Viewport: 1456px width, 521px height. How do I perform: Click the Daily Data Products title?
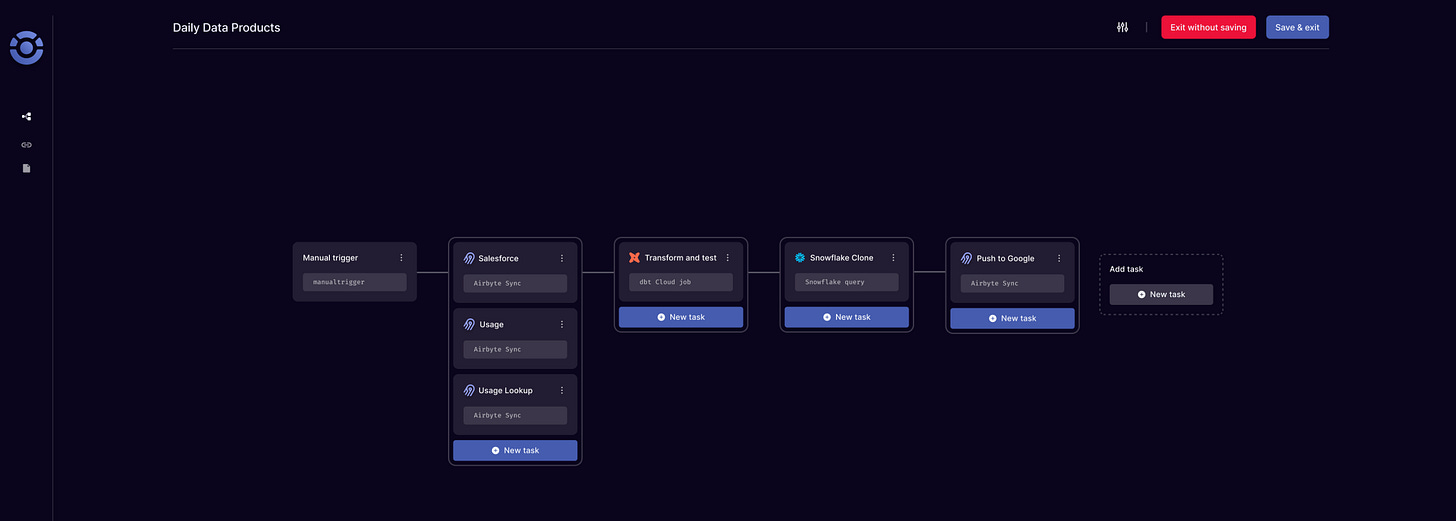tap(227, 28)
